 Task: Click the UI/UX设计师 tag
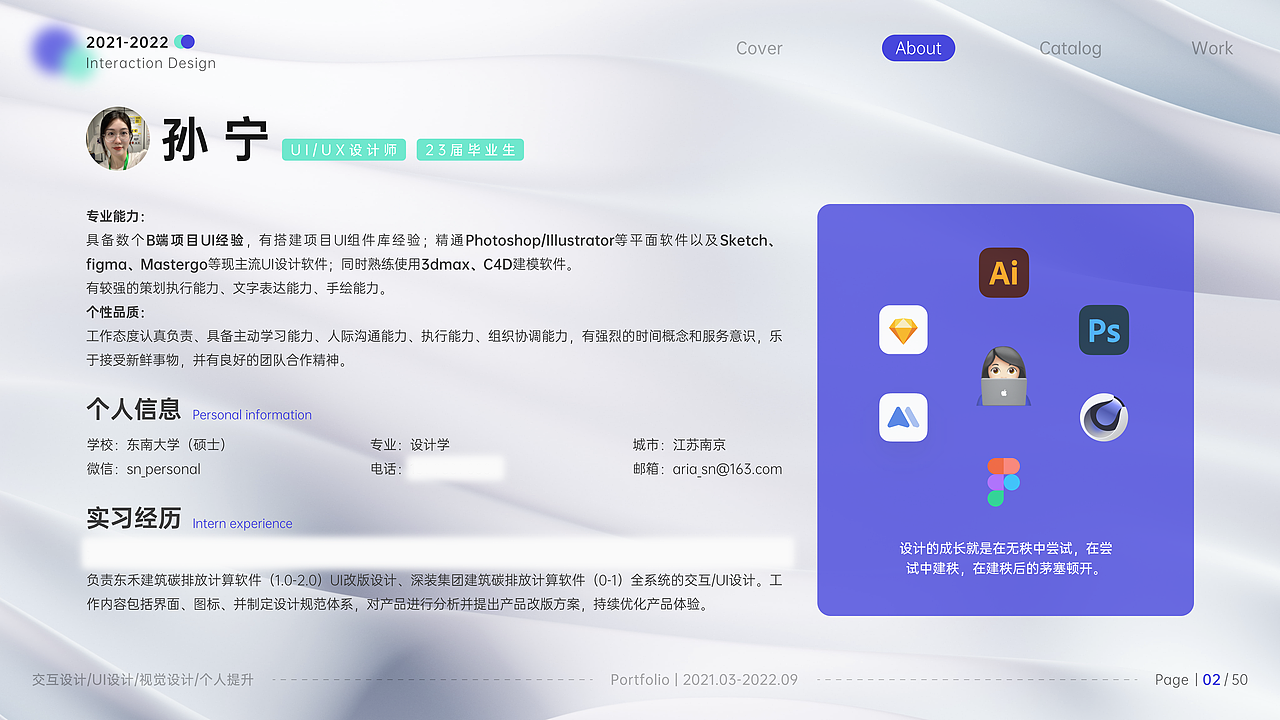coord(344,150)
